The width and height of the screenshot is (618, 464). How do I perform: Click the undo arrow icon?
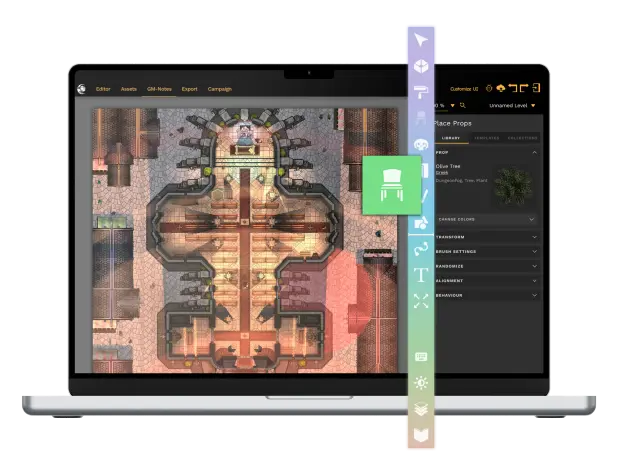click(x=512, y=88)
